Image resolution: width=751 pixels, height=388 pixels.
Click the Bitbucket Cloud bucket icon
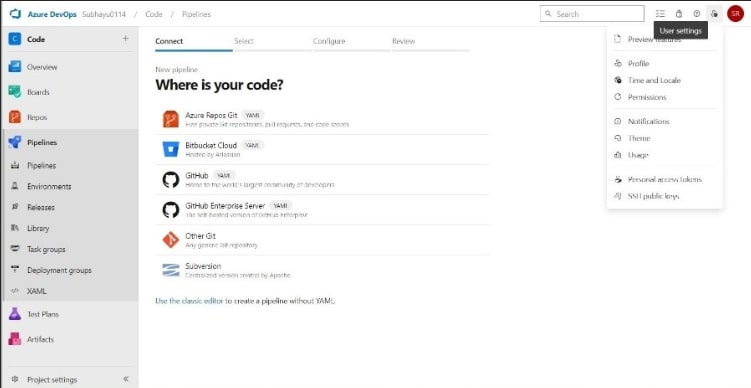(171, 149)
